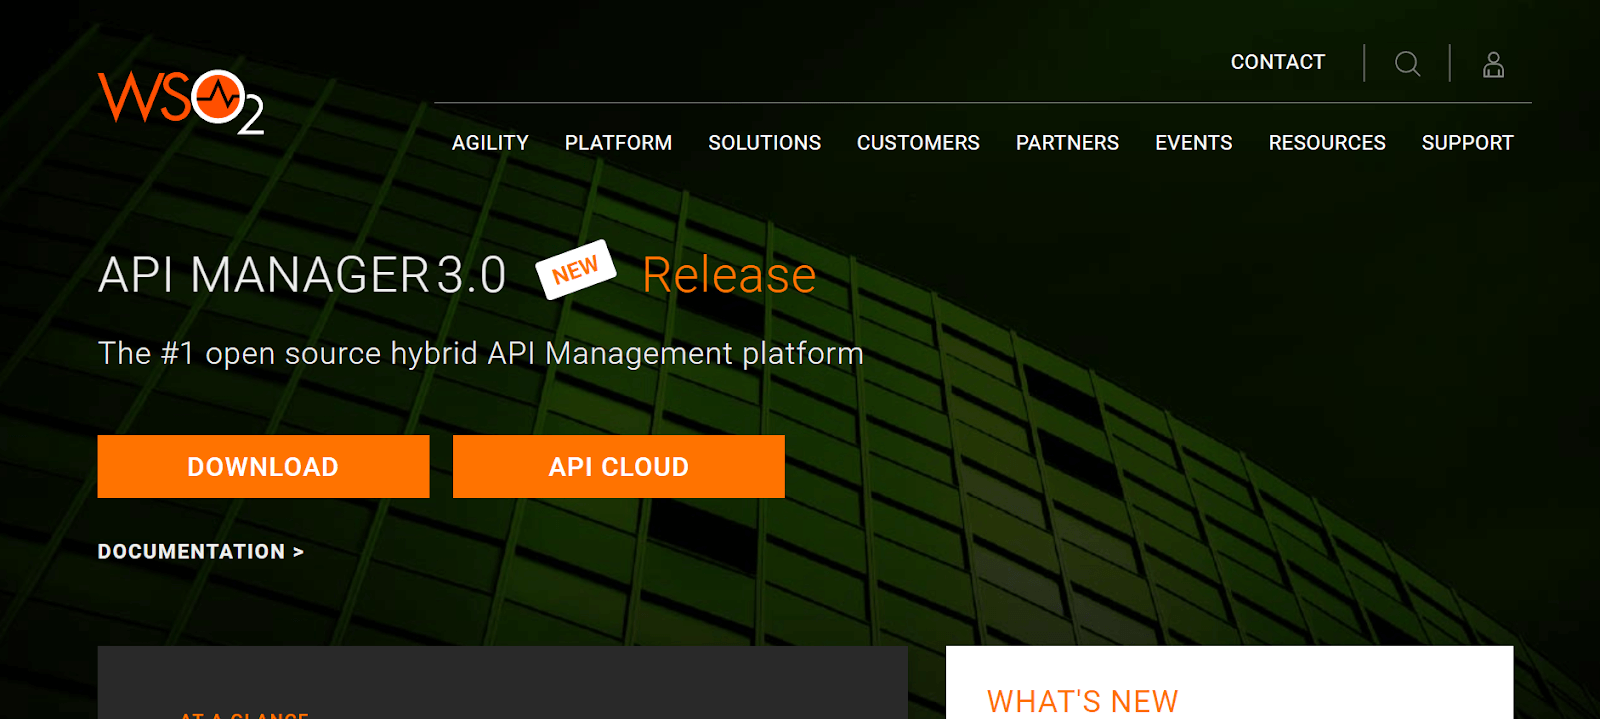Click the orange Release text
This screenshot has height=719, width=1600.
729,275
